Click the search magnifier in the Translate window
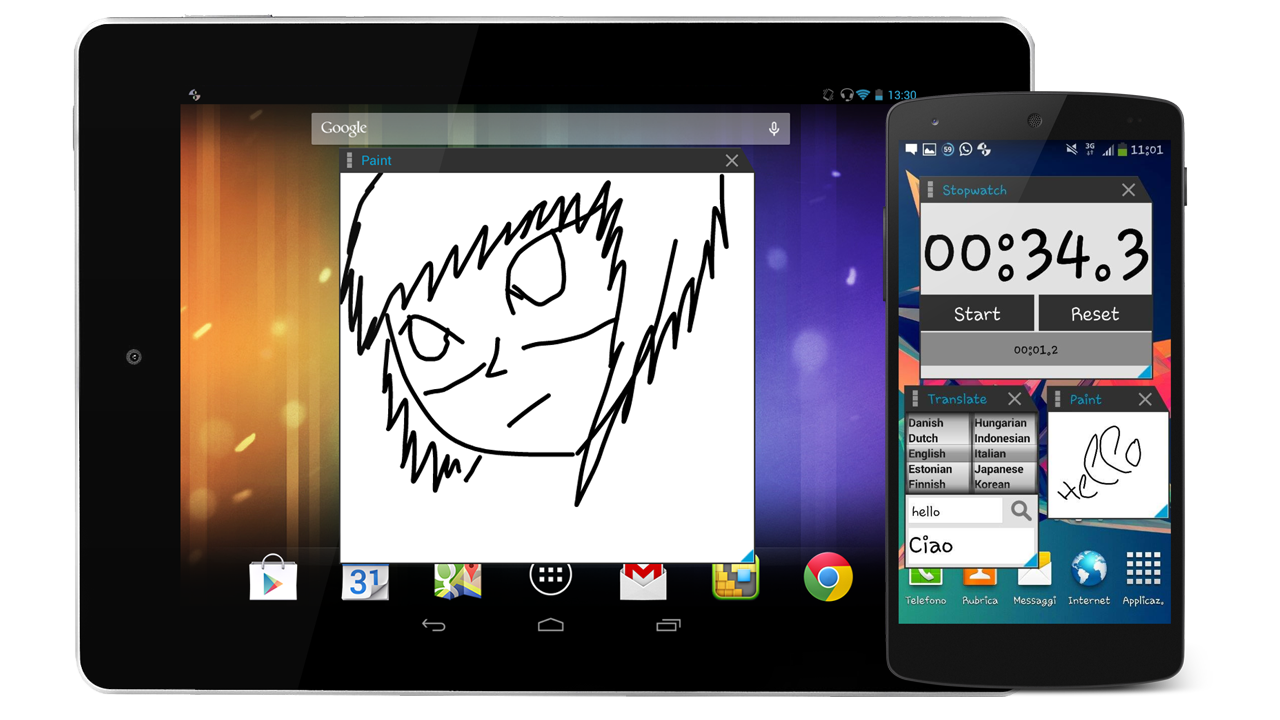Viewport: 1280px width, 720px height. pos(1020,511)
